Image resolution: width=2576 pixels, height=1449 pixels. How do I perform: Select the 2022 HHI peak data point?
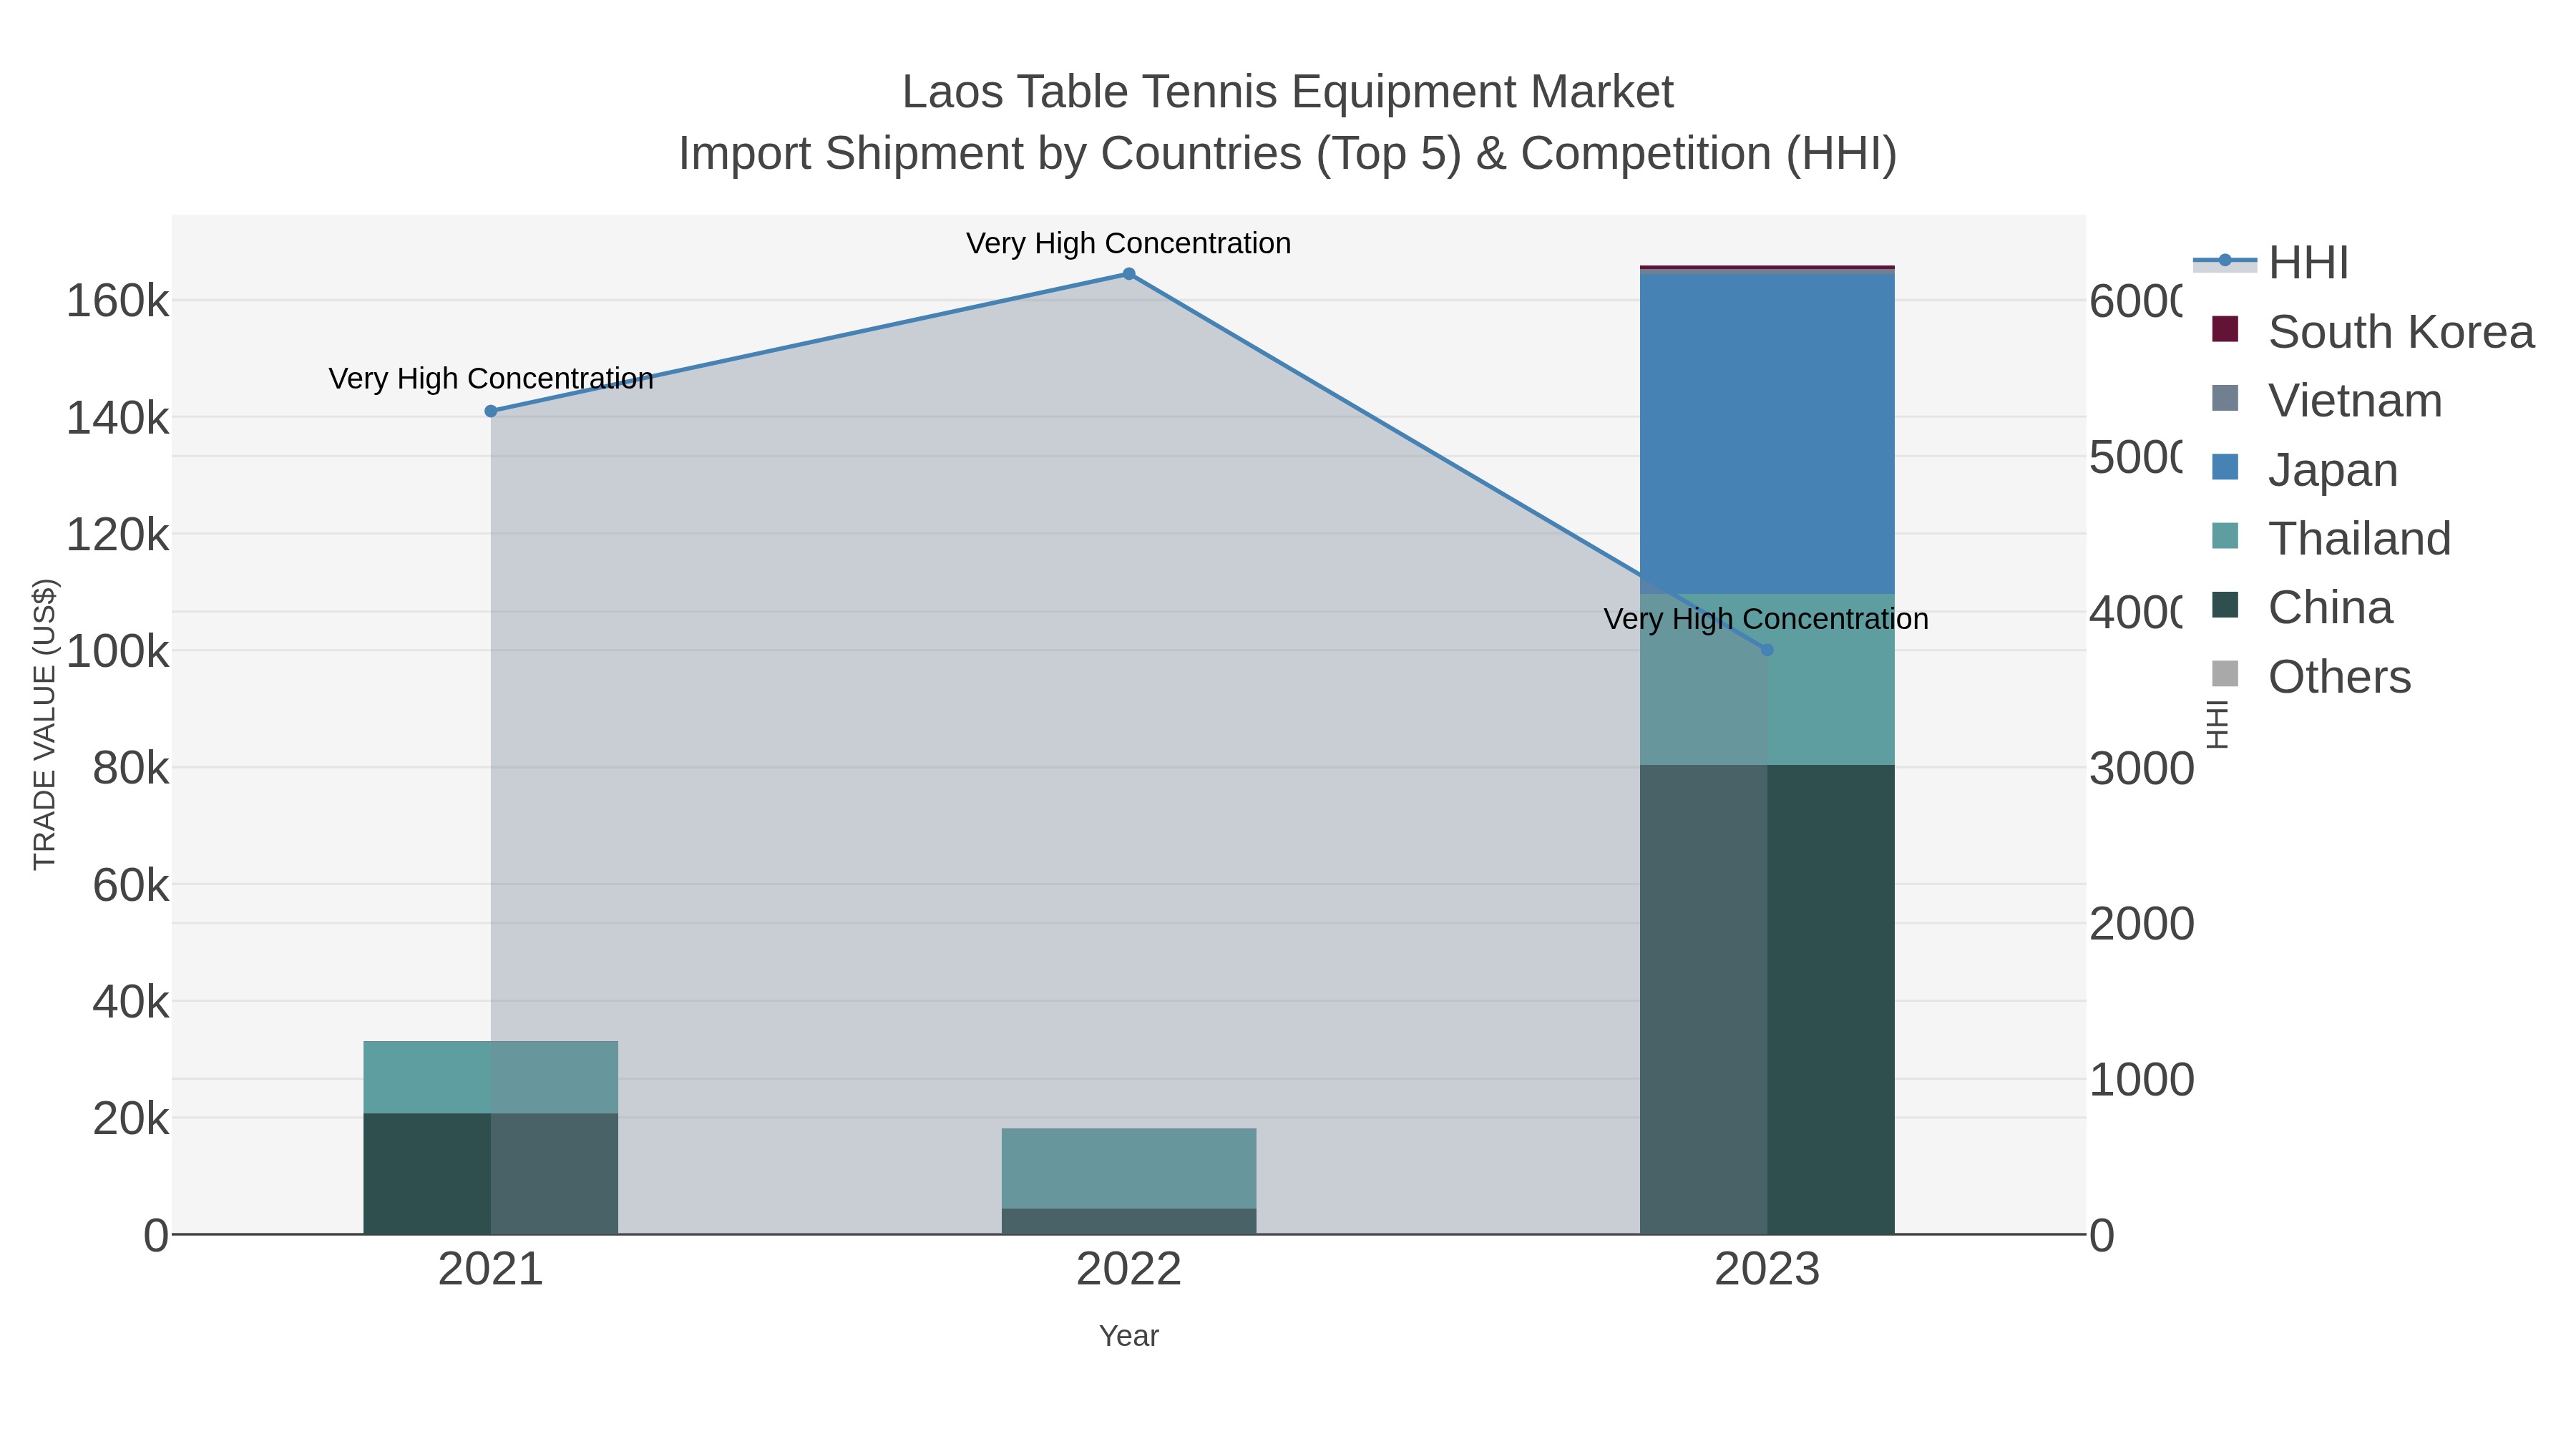pyautogui.click(x=1128, y=274)
